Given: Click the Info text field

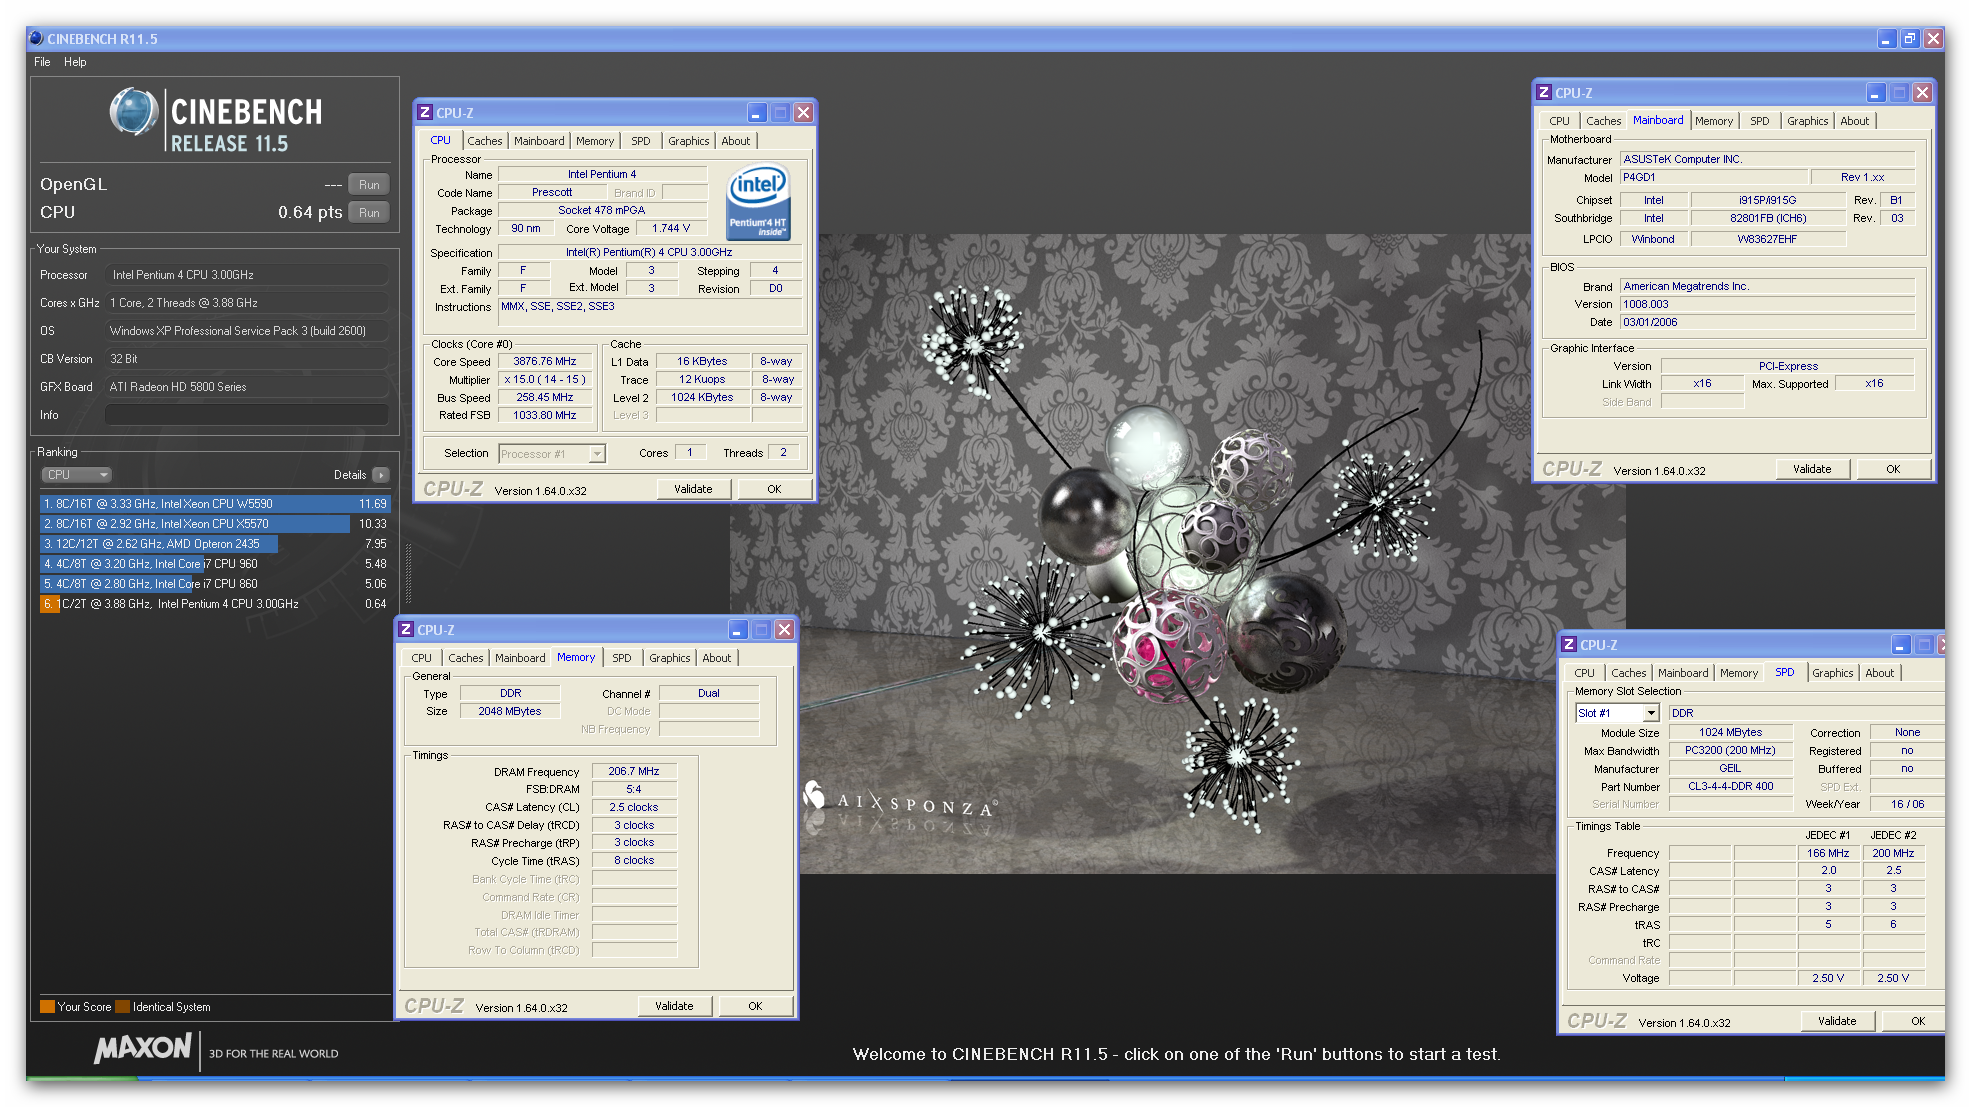Looking at the screenshot, I should (247, 415).
